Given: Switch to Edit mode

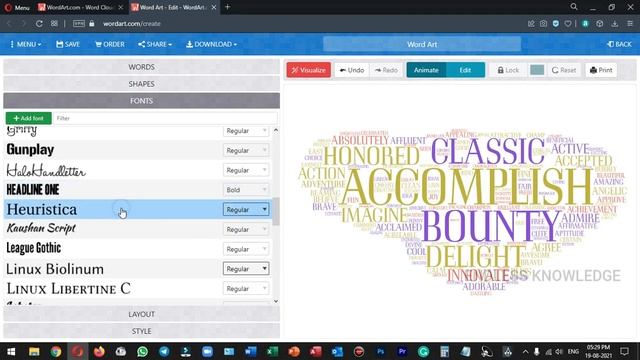Looking at the screenshot, I should pyautogui.click(x=465, y=70).
